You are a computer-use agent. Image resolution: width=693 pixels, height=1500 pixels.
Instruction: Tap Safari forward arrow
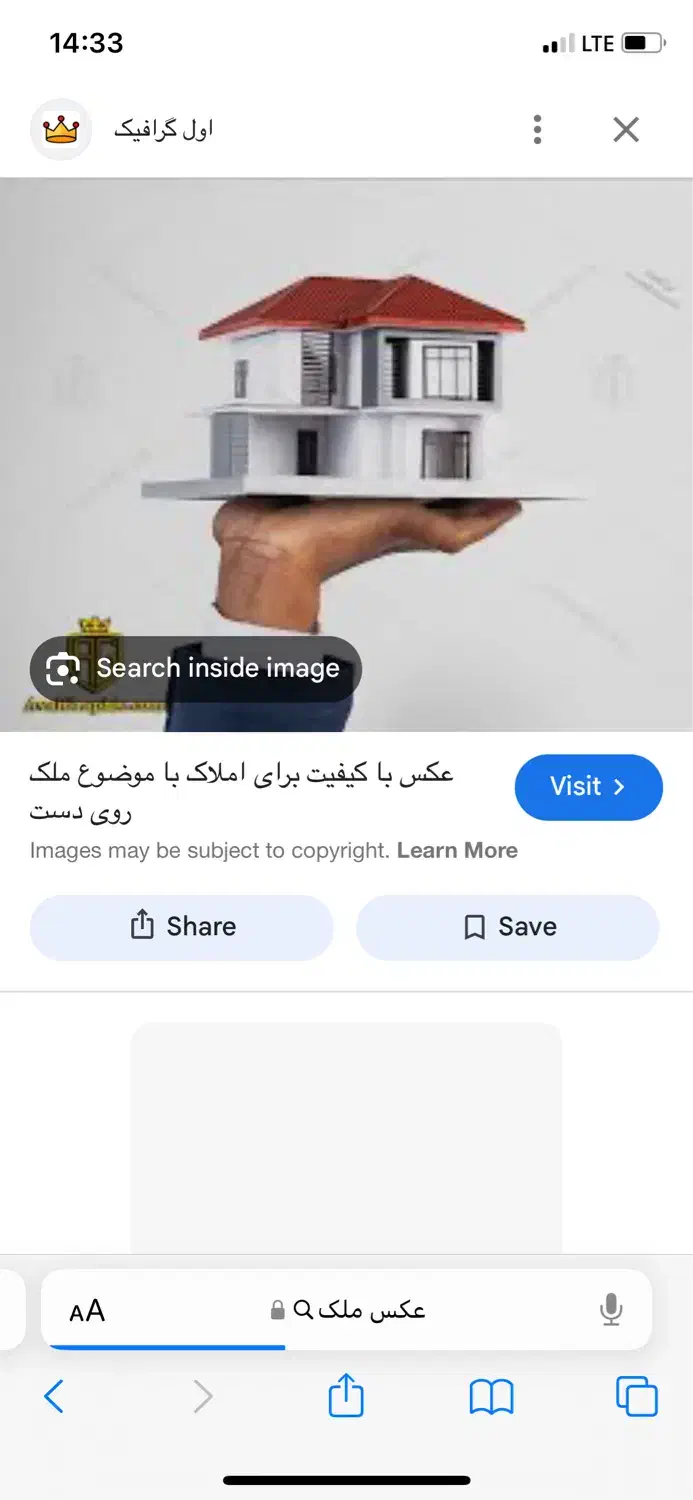202,1396
